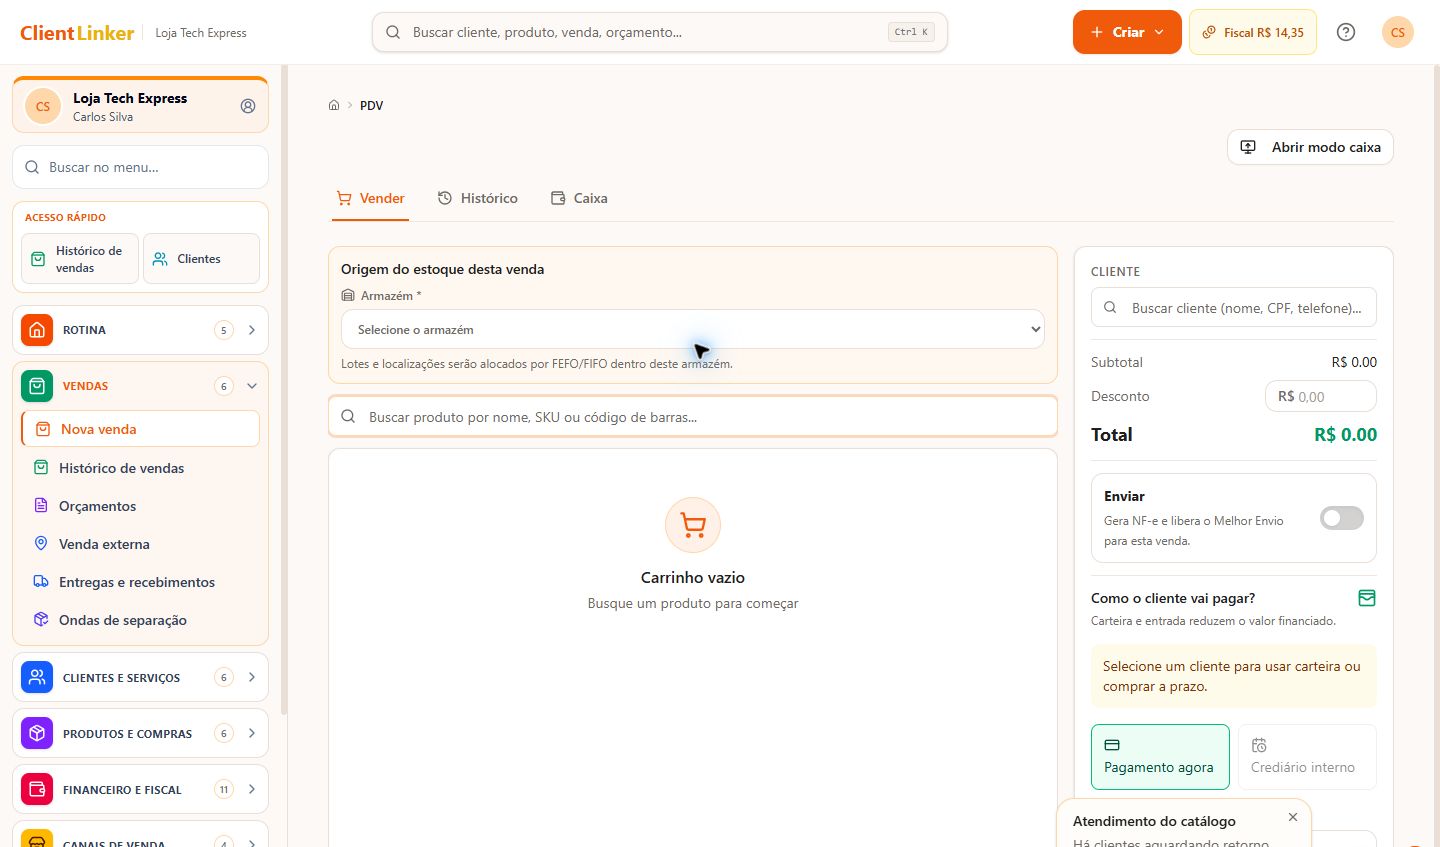This screenshot has width=1440, height=847.
Task: Click the payment card icon beside 'Como o cliente vai pagar?'
Action: click(x=1367, y=598)
